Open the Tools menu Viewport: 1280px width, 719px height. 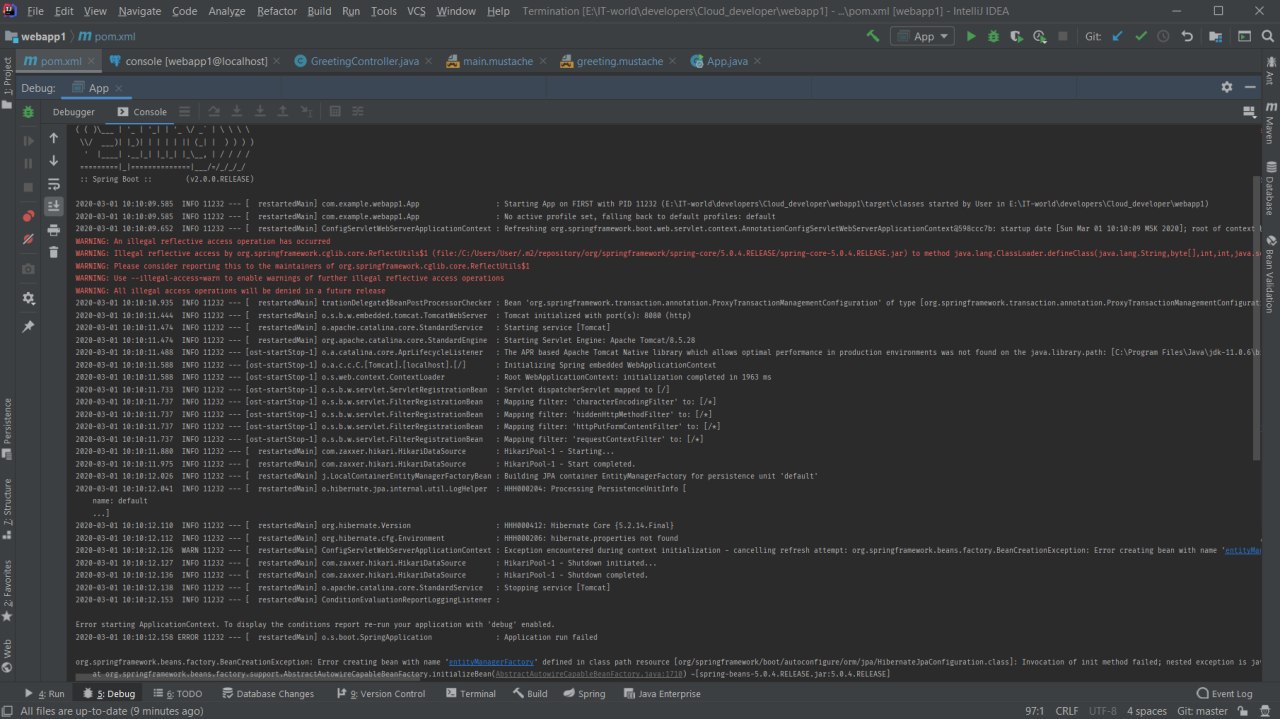[383, 11]
